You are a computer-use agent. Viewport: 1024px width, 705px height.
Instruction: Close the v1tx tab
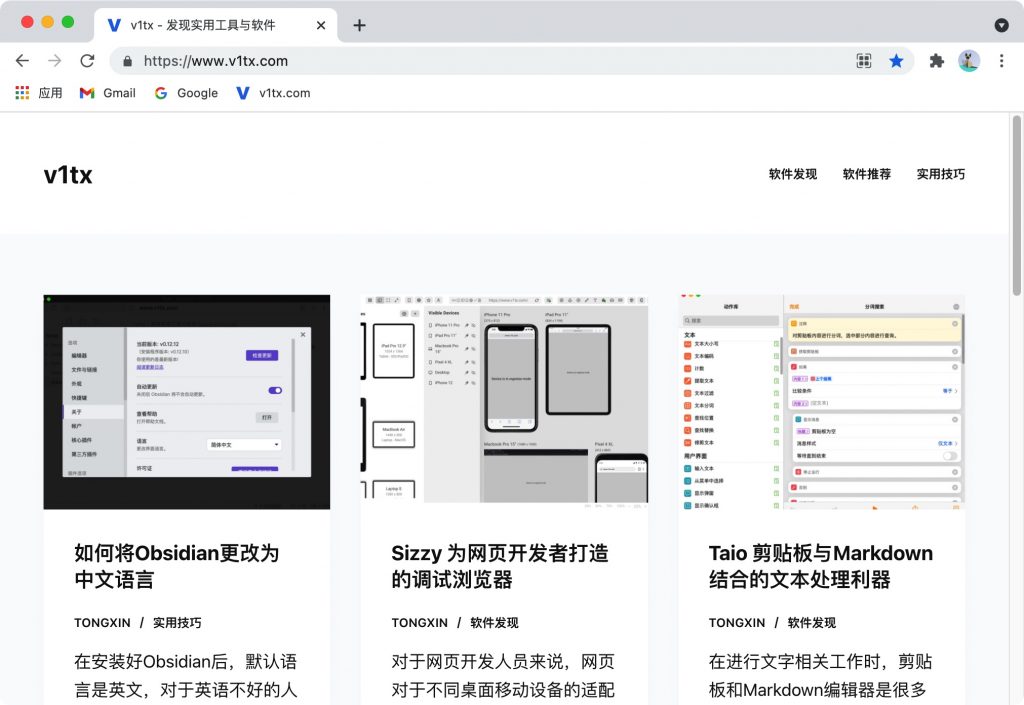(x=321, y=25)
